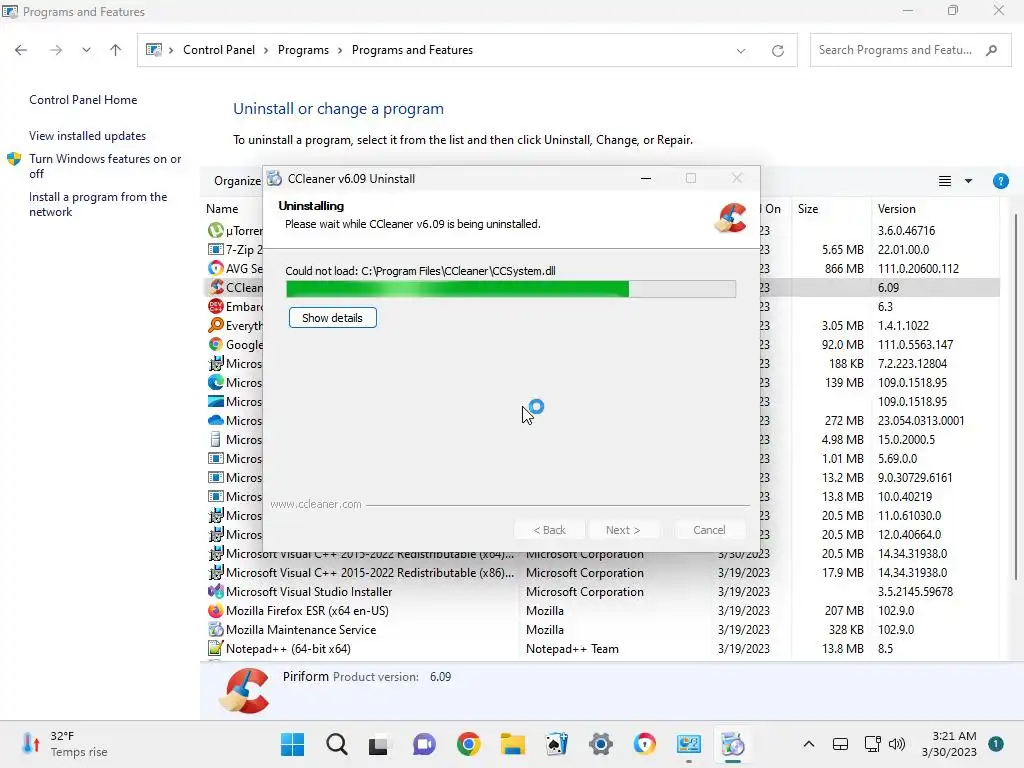Open recent locations dropdown chevron
The image size is (1024, 768).
click(86, 50)
